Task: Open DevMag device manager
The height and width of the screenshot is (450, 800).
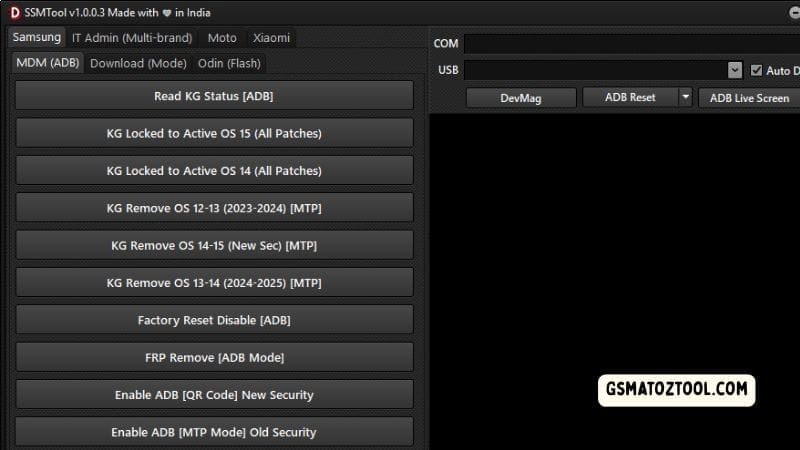Action: [521, 97]
